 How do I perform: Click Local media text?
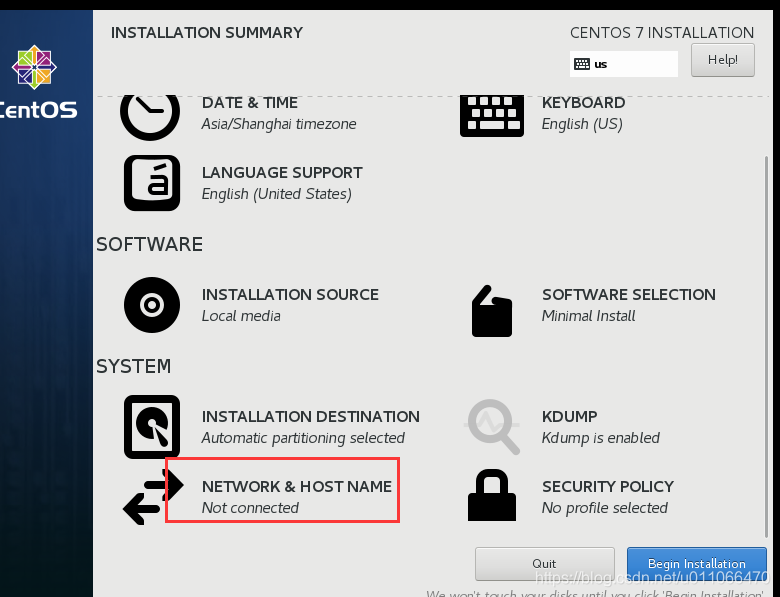point(241,316)
